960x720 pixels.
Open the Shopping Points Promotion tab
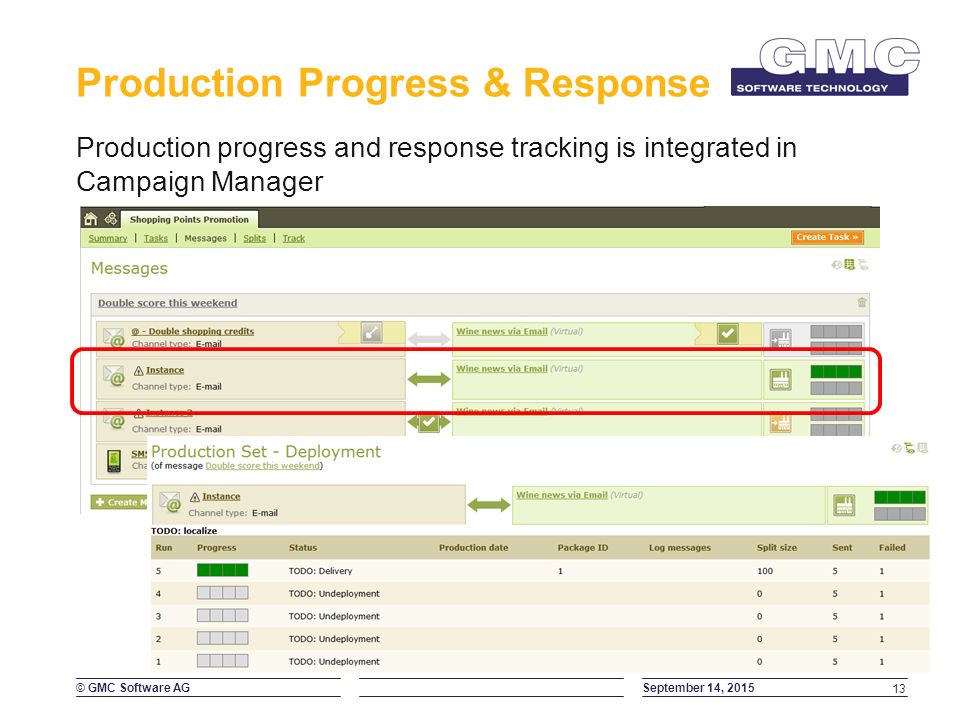point(189,219)
